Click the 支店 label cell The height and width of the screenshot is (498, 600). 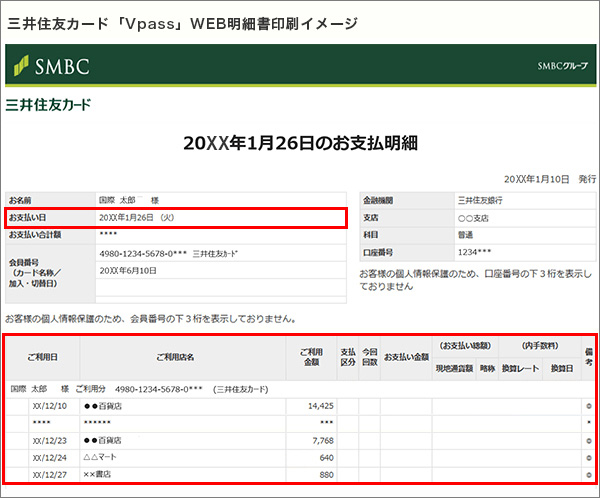click(x=407, y=218)
